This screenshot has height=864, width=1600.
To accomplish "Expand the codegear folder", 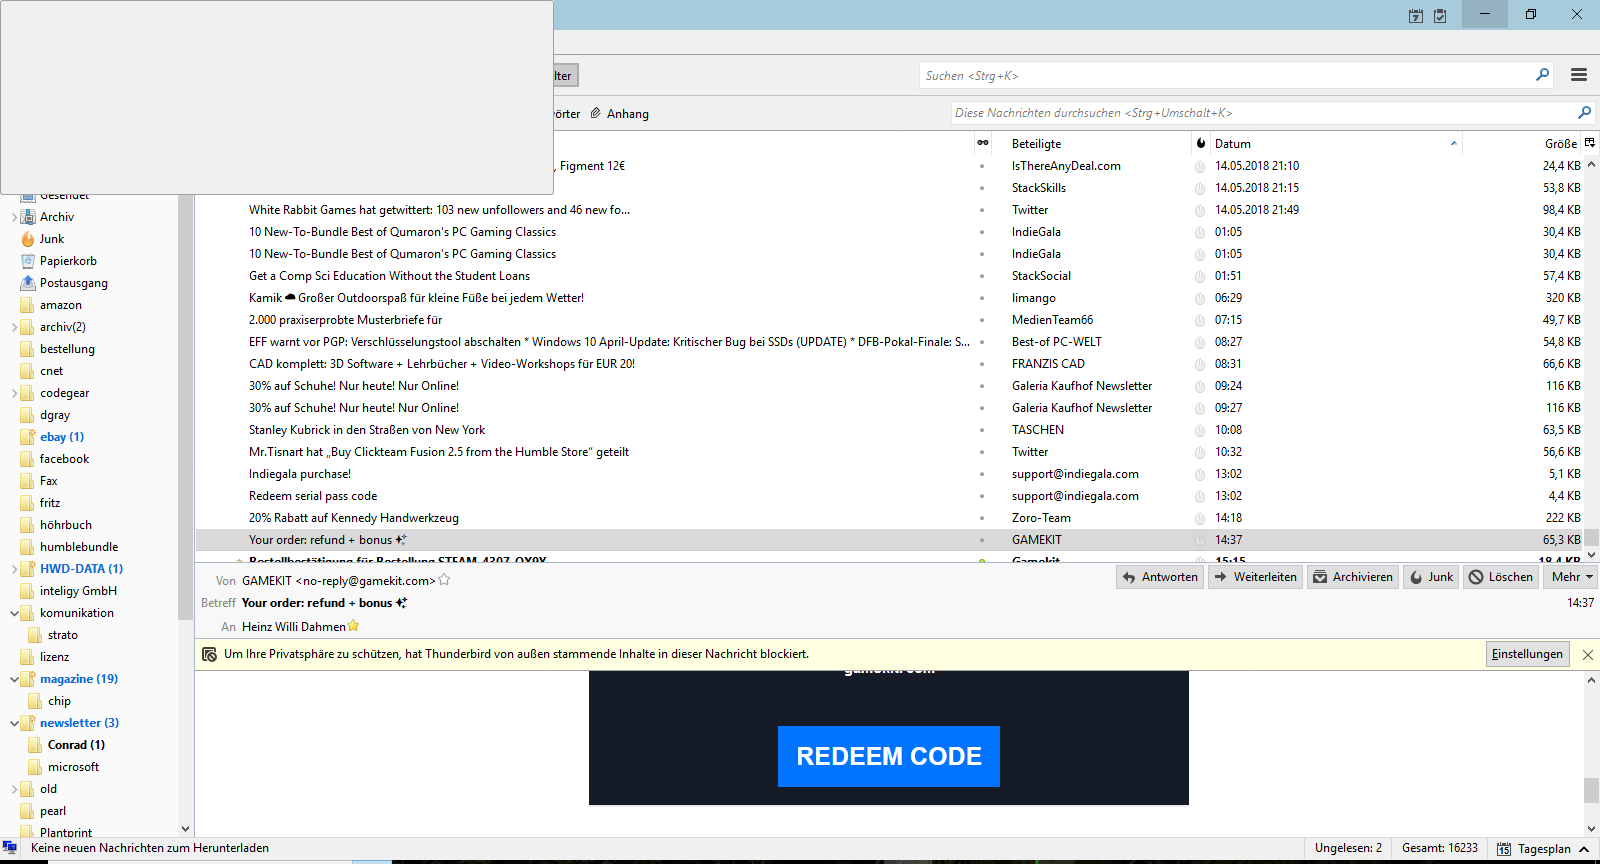I will pos(14,393).
